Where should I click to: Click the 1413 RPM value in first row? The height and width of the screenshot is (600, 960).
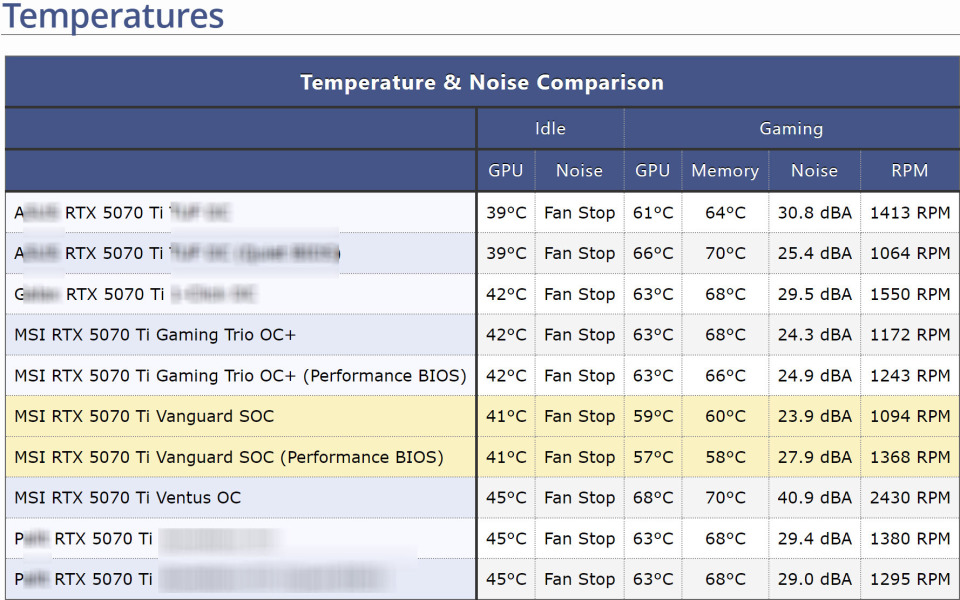pos(909,212)
